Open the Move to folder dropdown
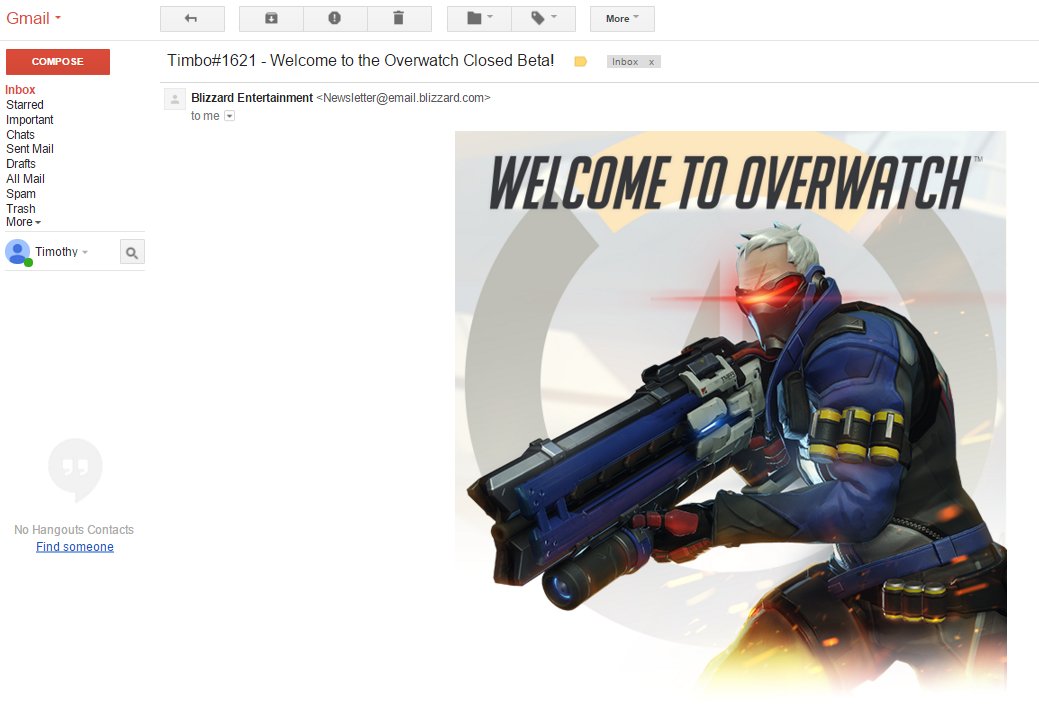Screen dimensions: 1039x719 click(x=479, y=19)
